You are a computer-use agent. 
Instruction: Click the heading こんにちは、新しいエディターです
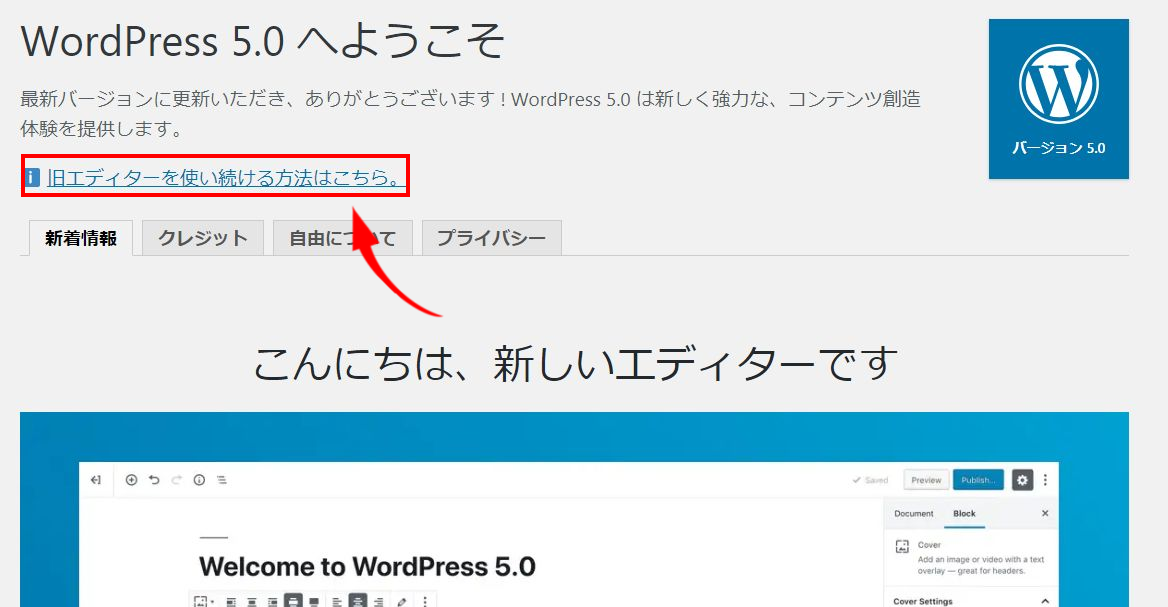(574, 363)
